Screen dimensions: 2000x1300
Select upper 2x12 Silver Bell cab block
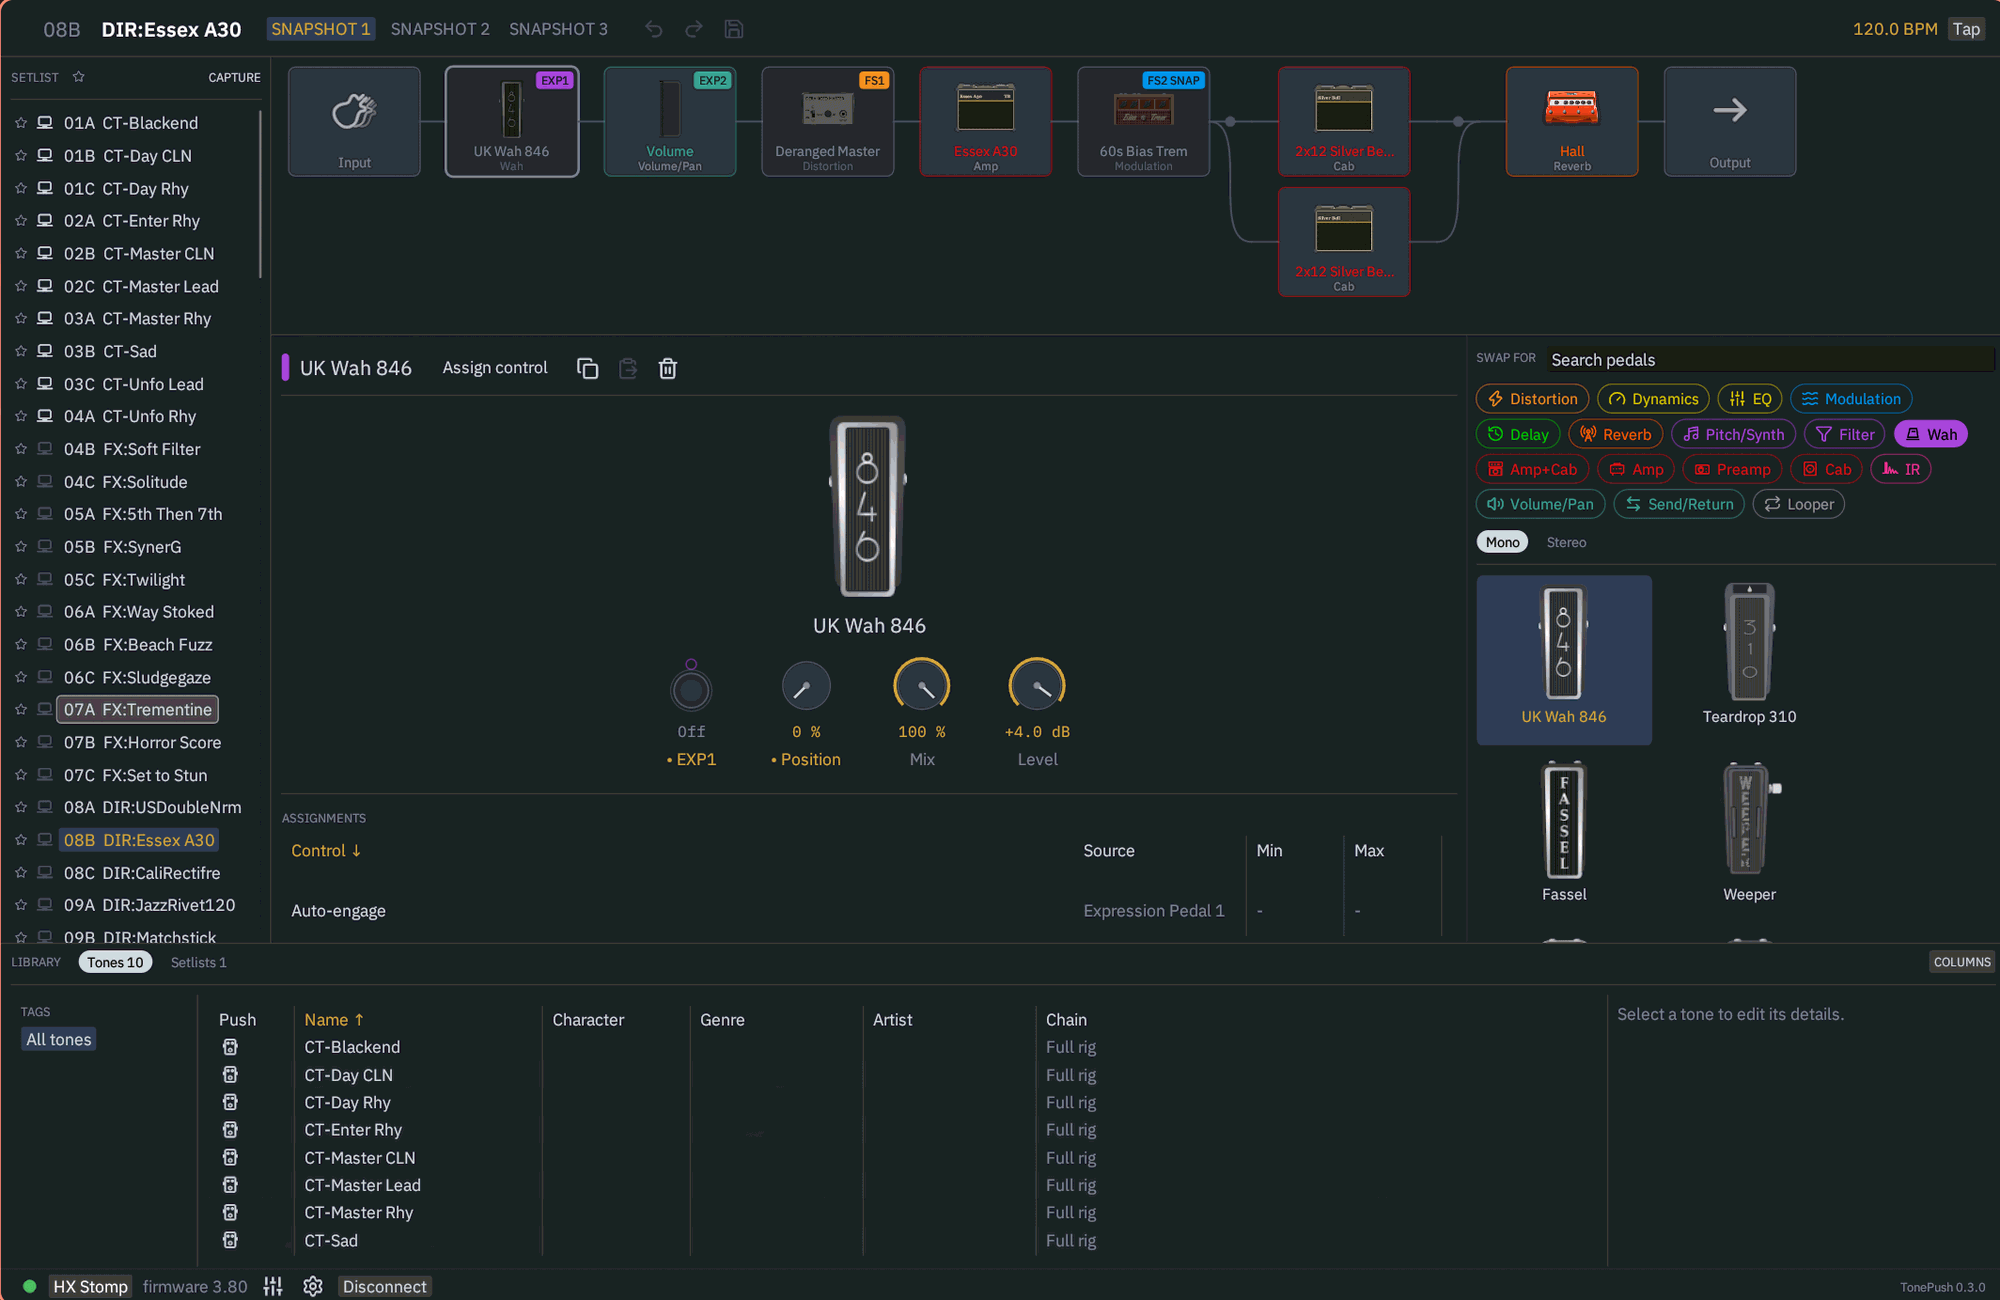pos(1344,122)
